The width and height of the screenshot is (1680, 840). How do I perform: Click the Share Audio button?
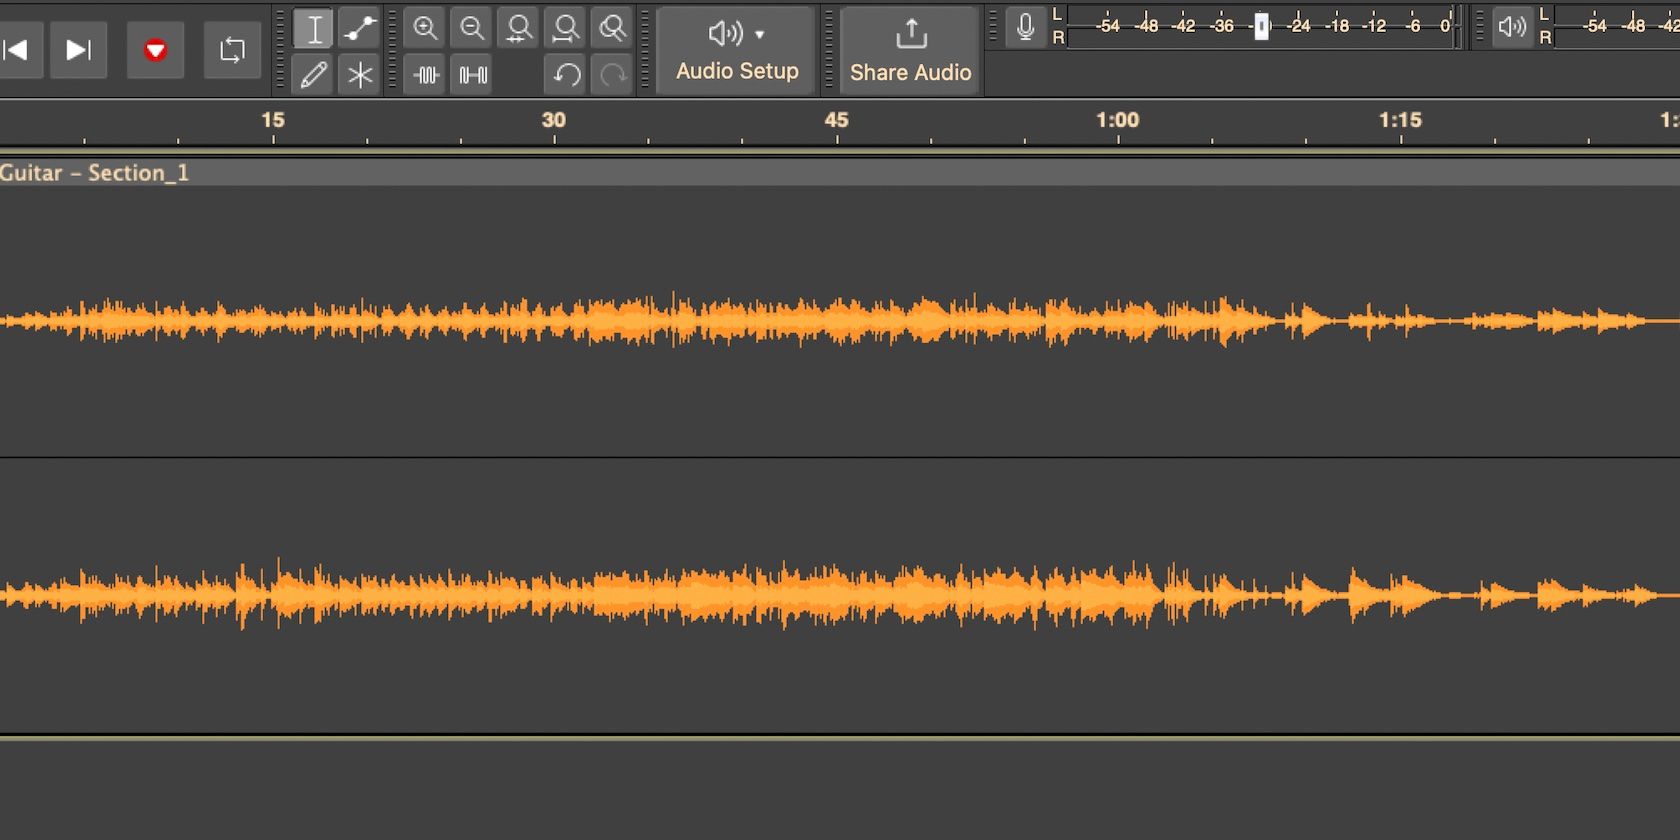910,50
